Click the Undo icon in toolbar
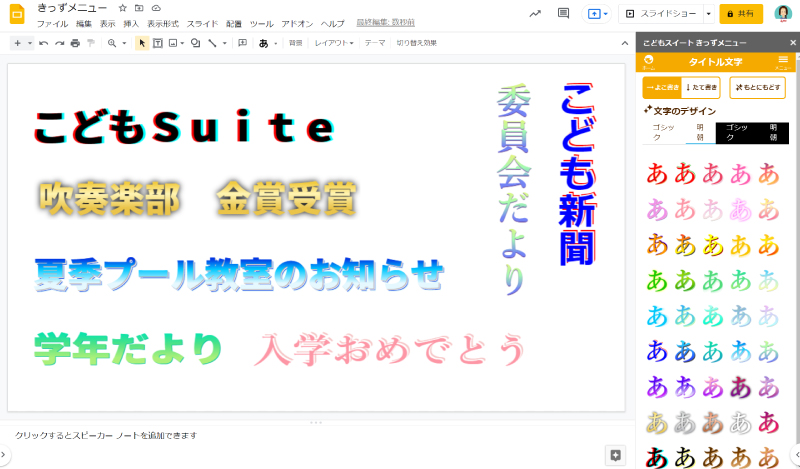The image size is (800, 469). (43, 43)
